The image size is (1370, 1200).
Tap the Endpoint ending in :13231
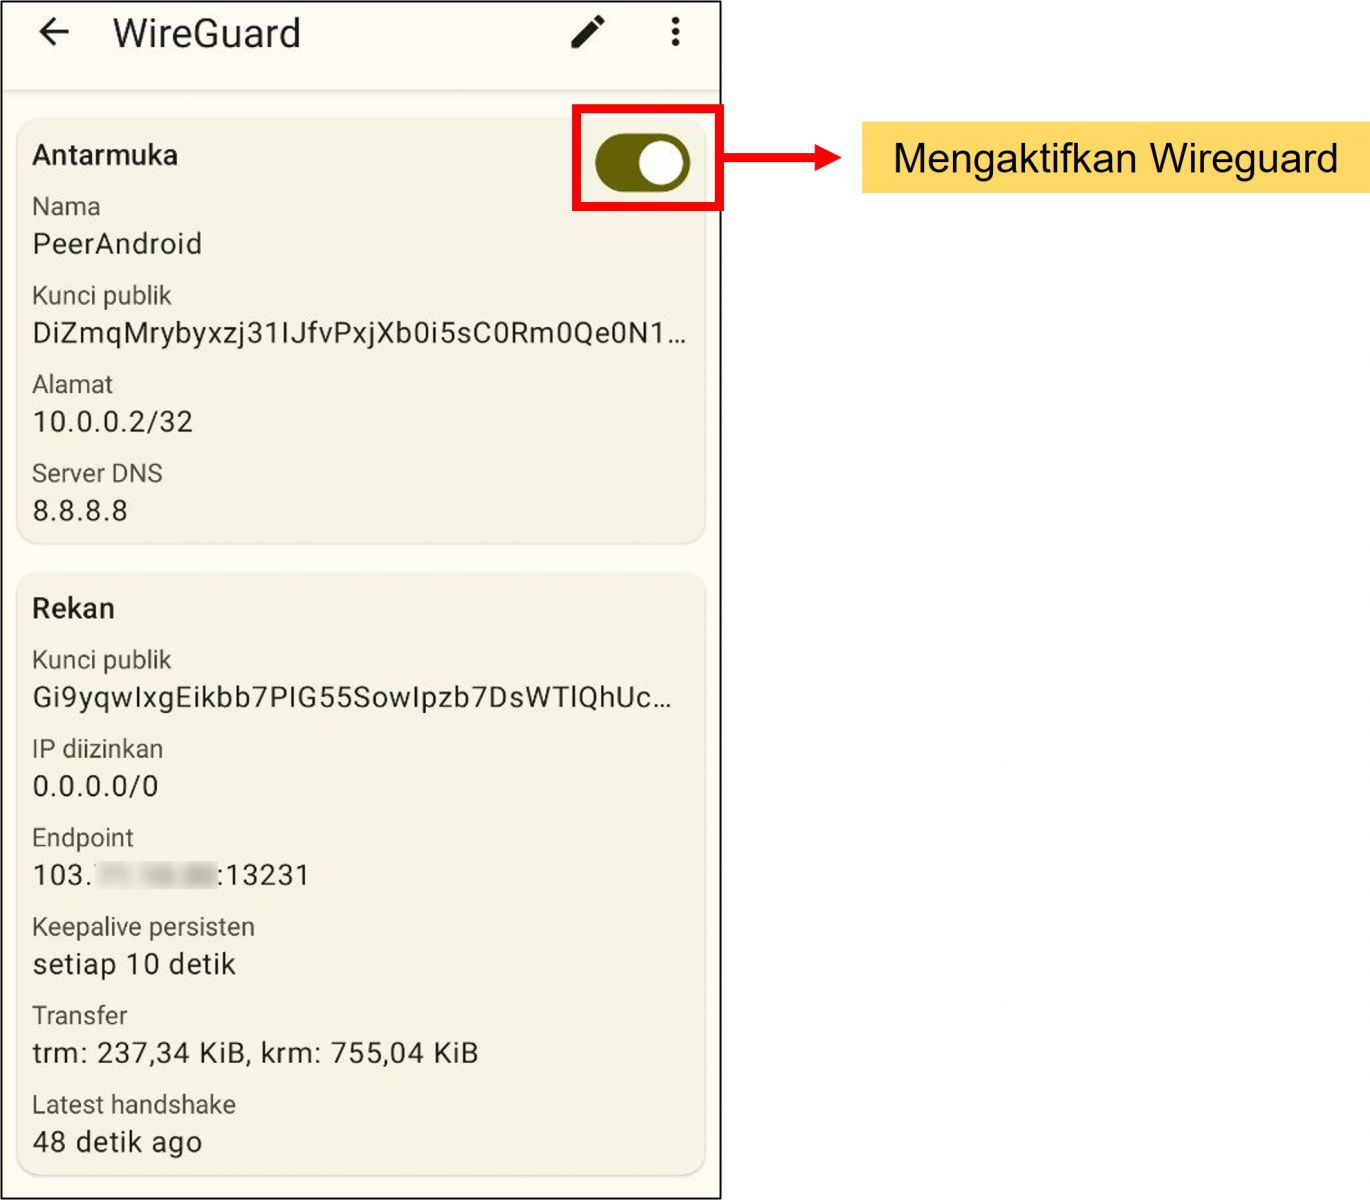(170, 874)
